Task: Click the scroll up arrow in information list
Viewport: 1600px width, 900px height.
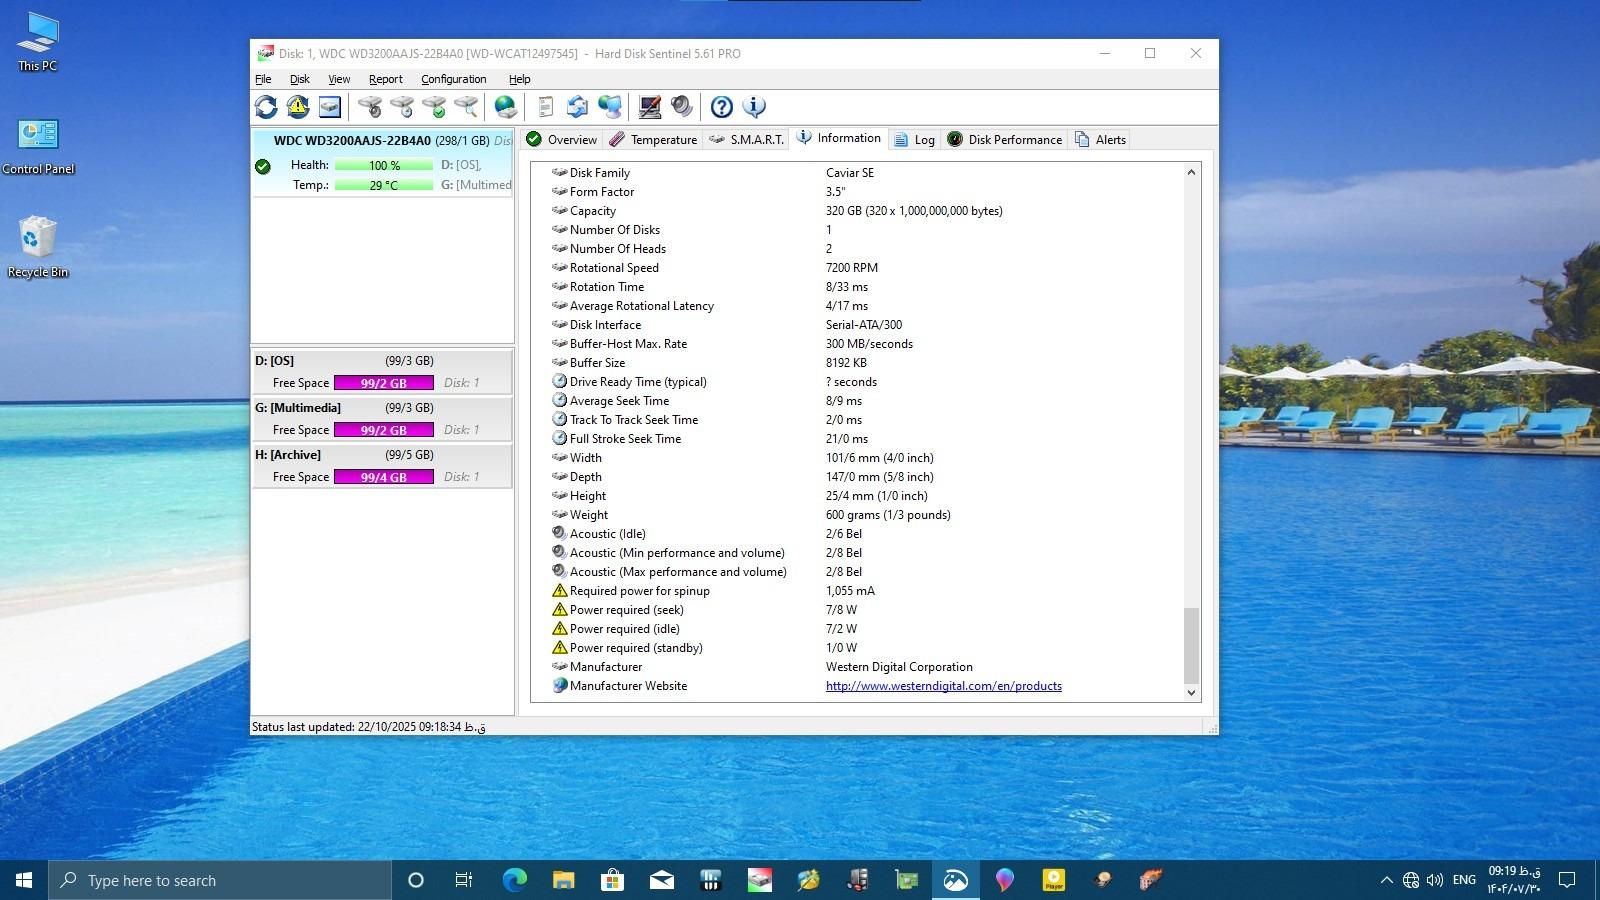Action: click(1191, 173)
